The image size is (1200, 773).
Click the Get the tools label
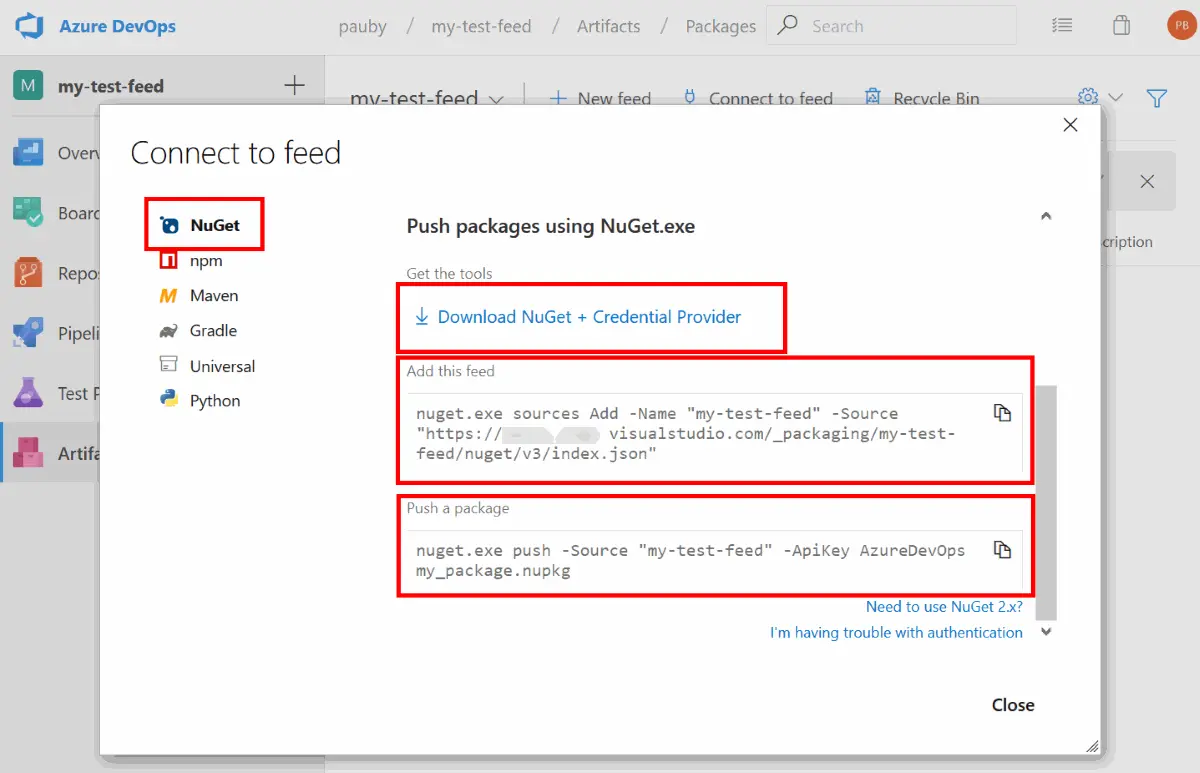[x=449, y=273]
